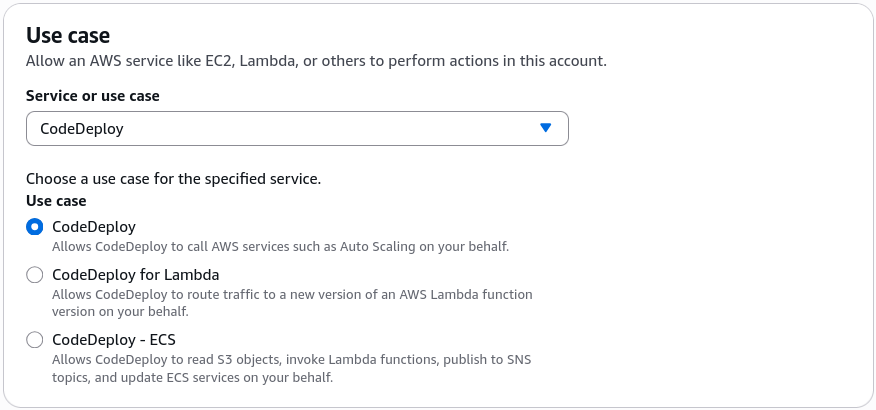Click the CodeDeploy for Lambda label text
The image size is (876, 410).
coord(136,275)
